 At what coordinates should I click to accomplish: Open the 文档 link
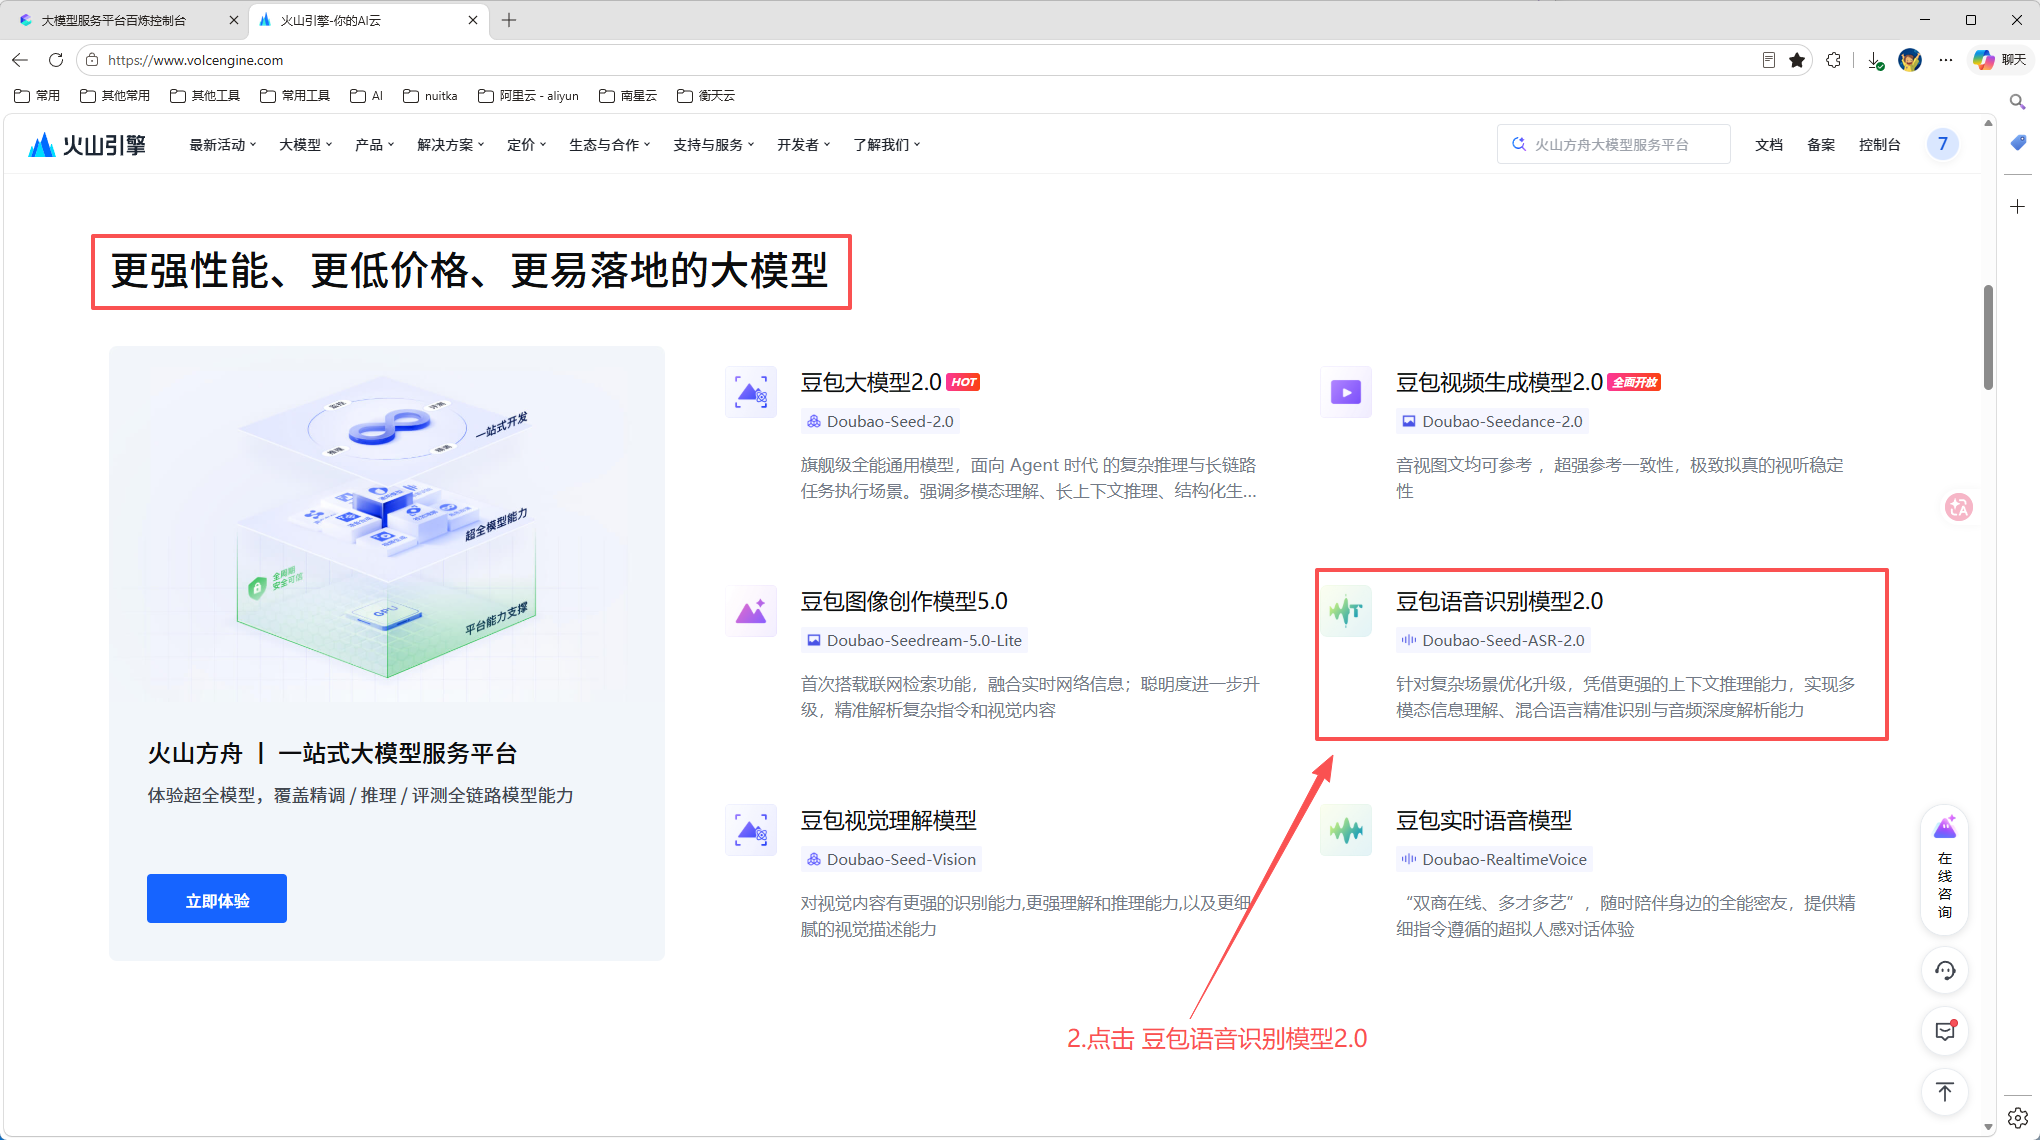pos(1769,145)
